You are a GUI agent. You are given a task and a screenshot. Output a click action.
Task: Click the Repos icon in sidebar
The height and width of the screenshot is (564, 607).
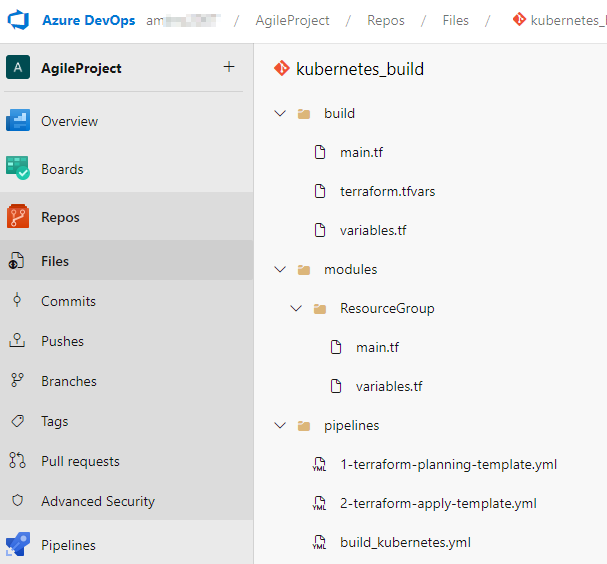tap(18, 217)
